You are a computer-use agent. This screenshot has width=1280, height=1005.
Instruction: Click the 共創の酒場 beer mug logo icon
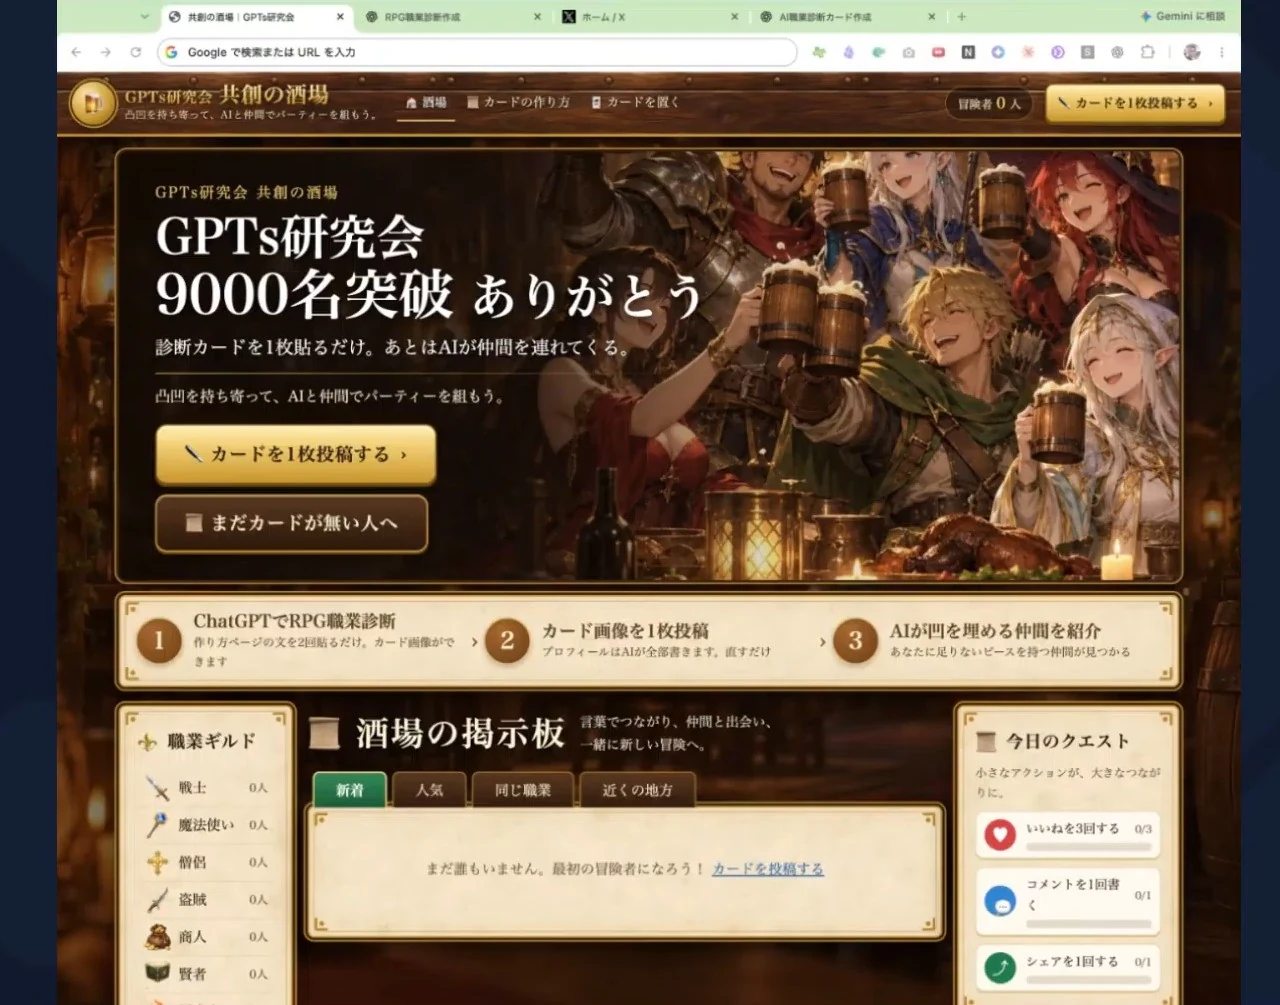(93, 104)
